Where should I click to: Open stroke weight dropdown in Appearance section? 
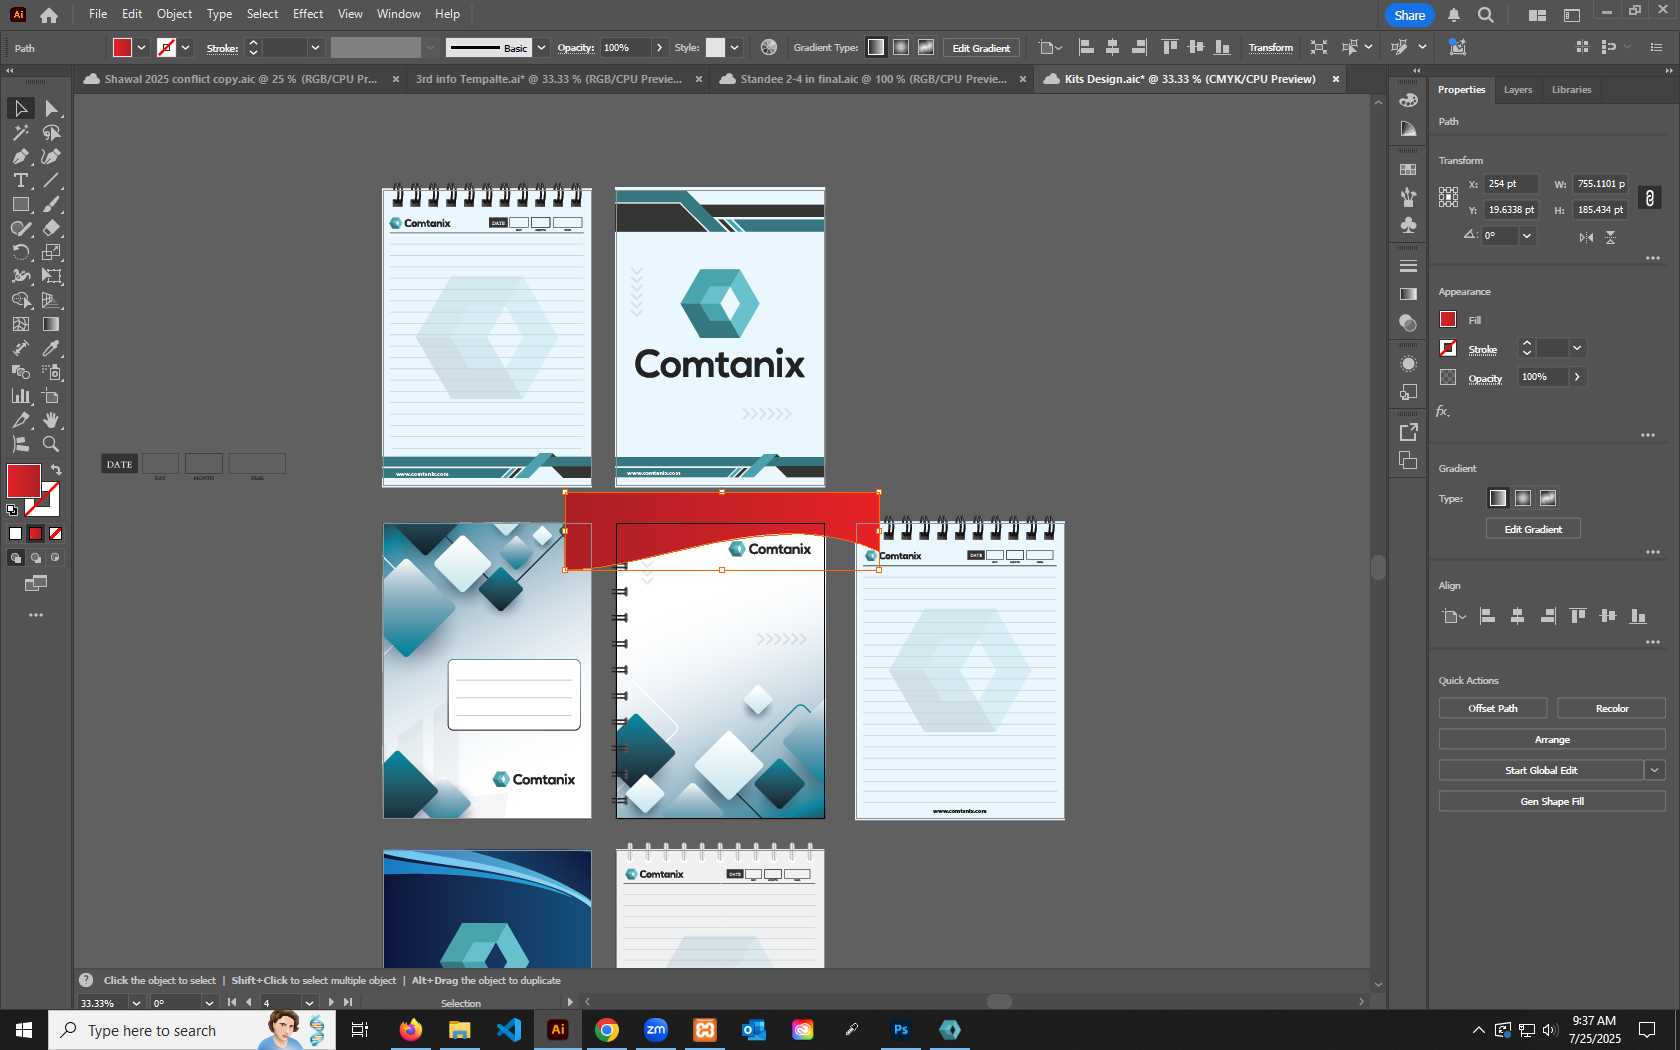pos(1577,348)
